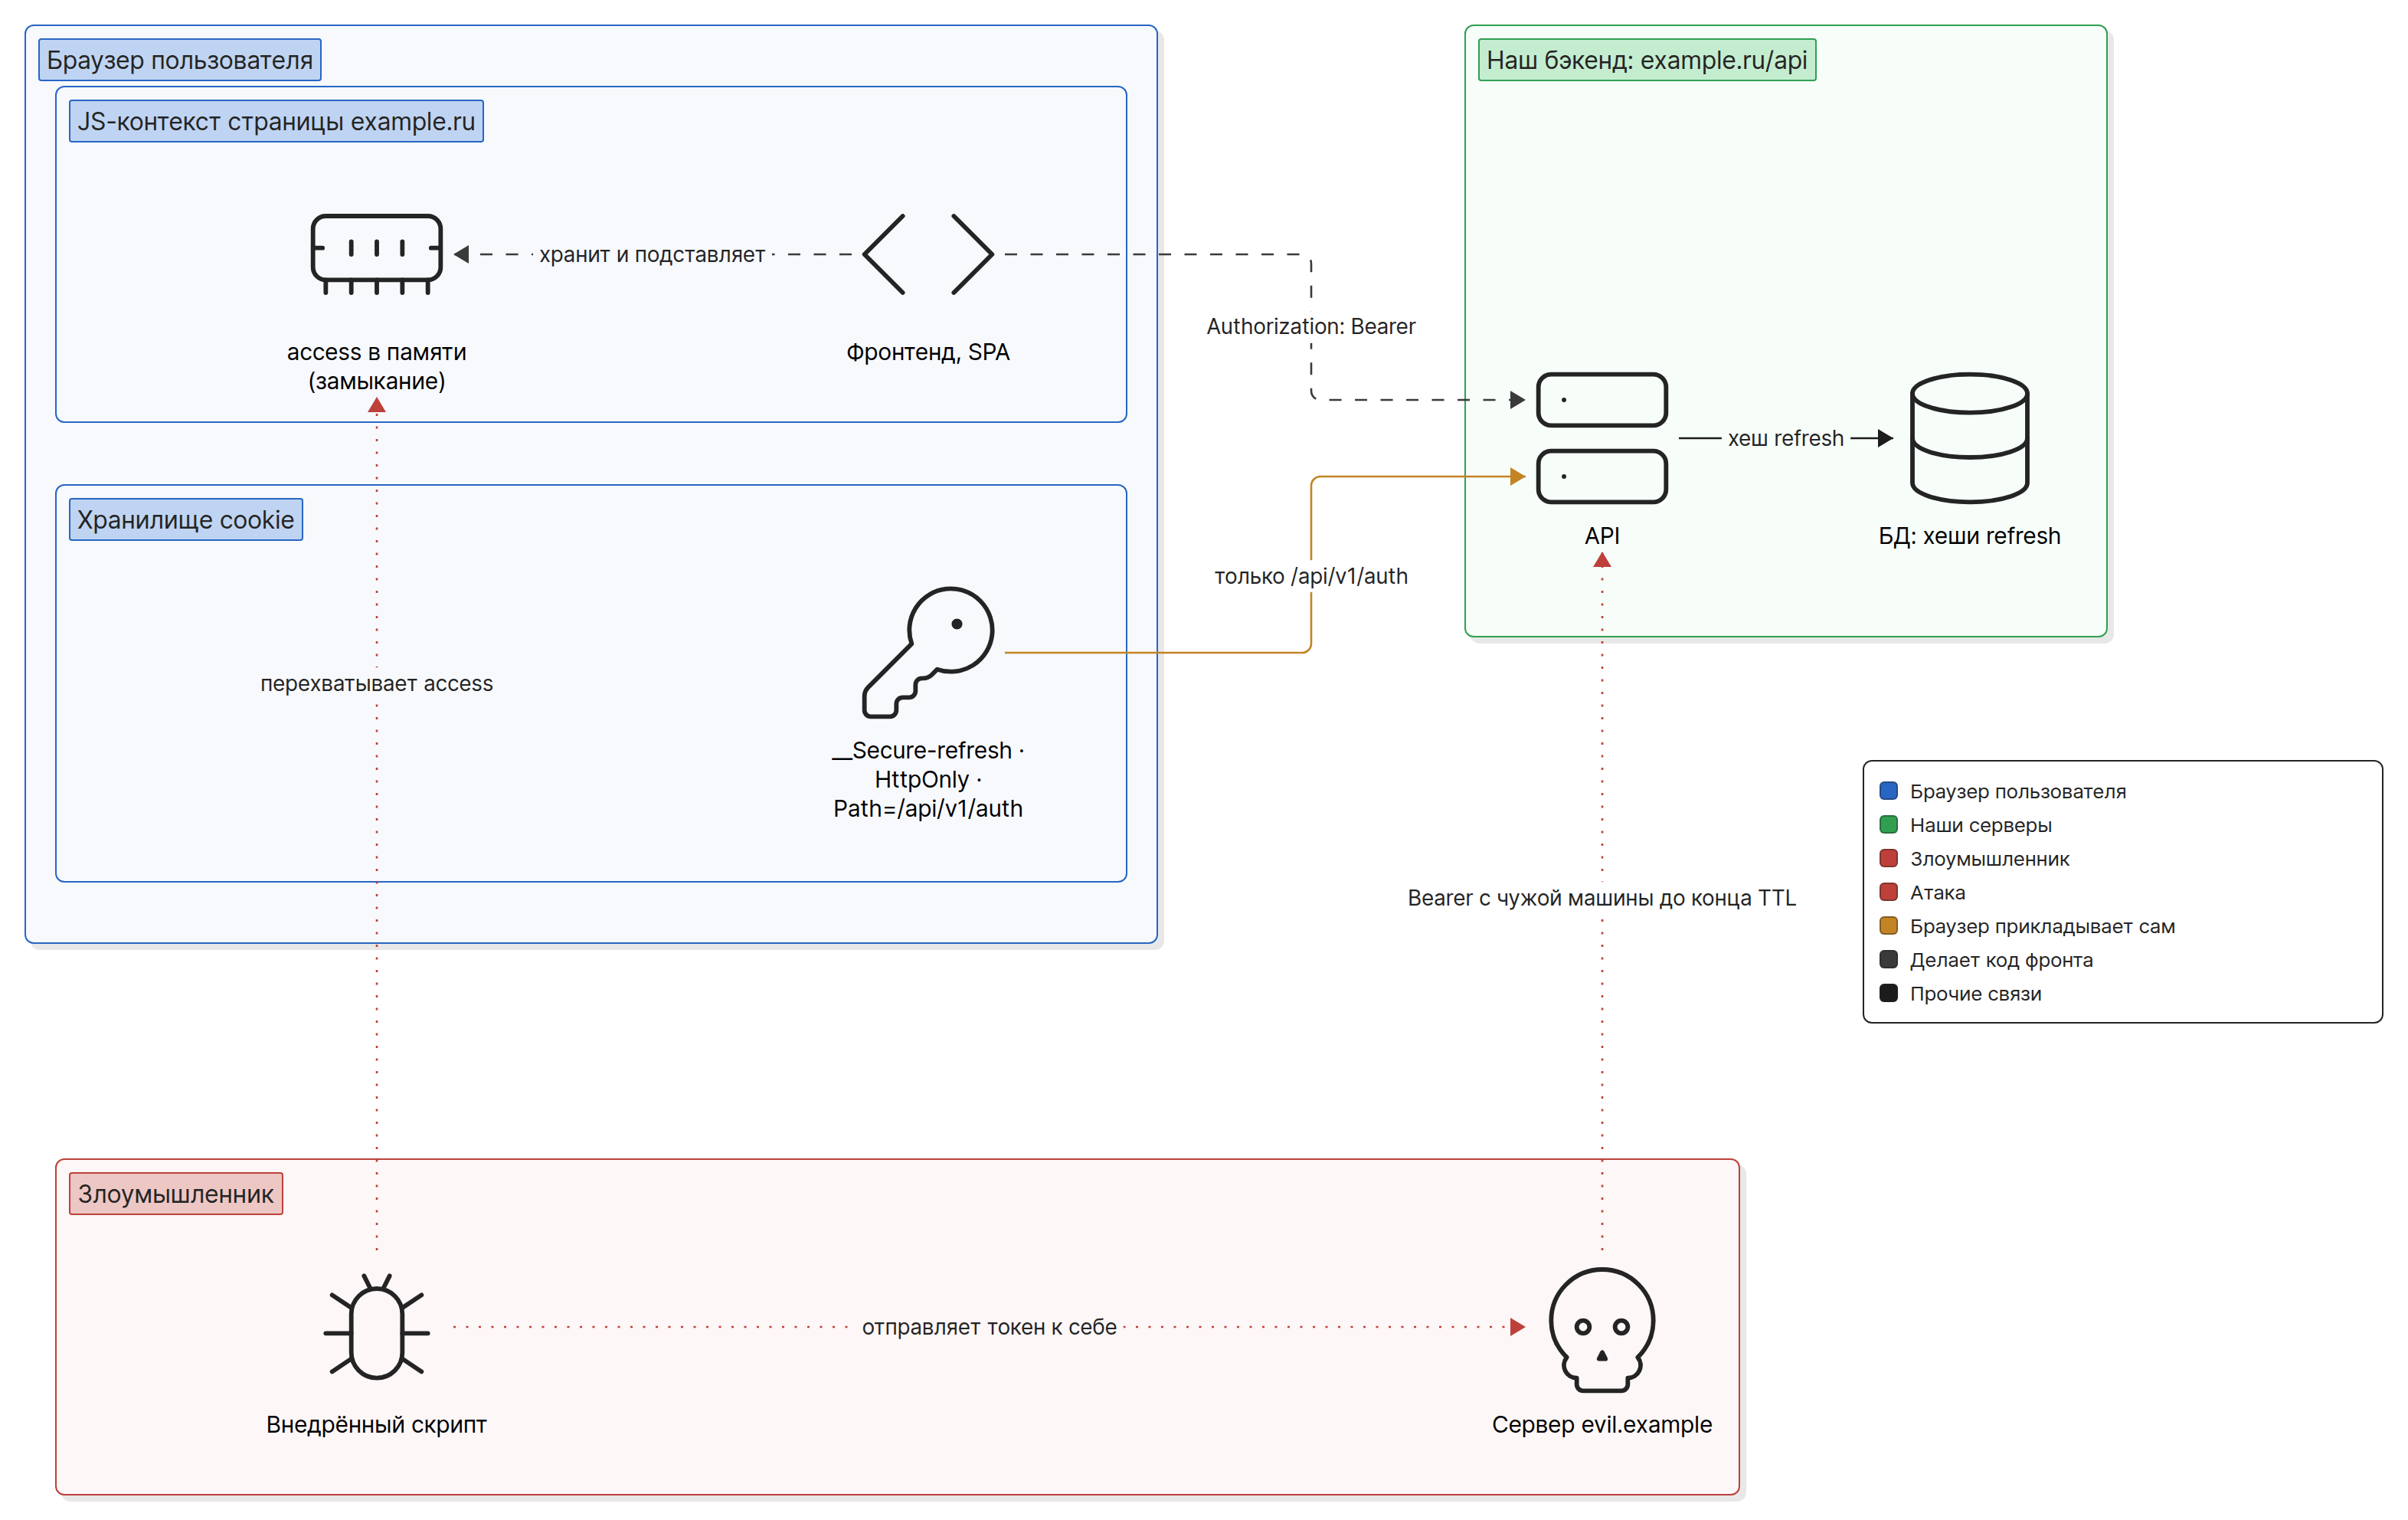Click the 'только /api/v1/auth' edge label
This screenshot has height=1520, width=2408.
click(1310, 576)
